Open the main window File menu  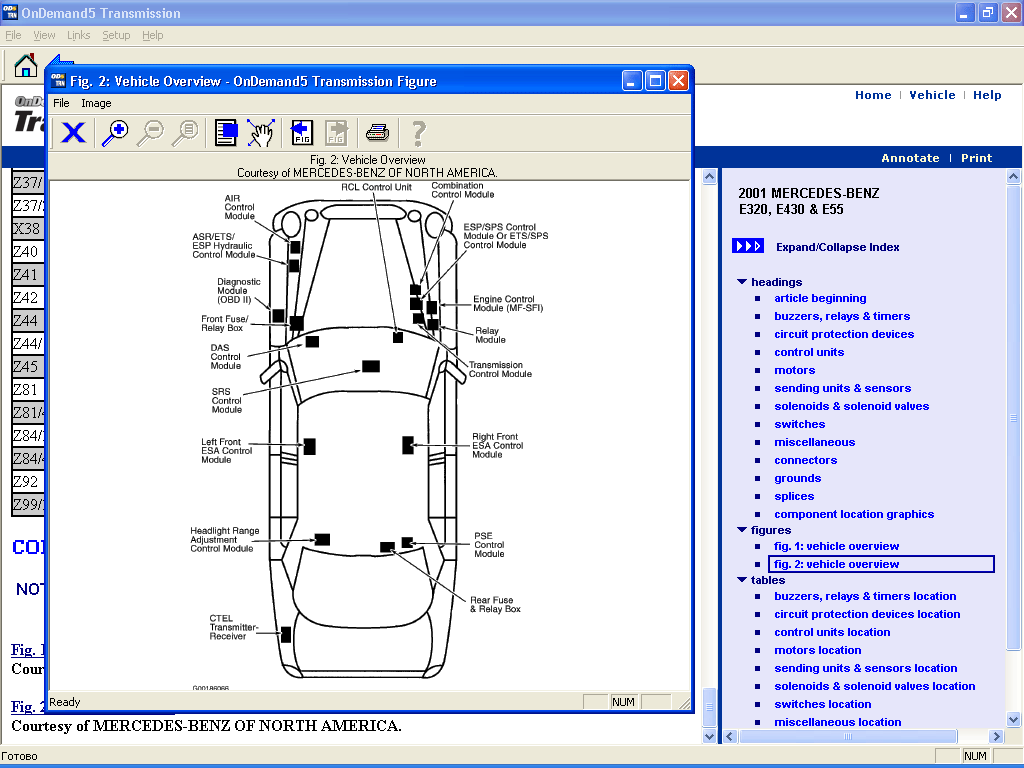pyautogui.click(x=13, y=35)
